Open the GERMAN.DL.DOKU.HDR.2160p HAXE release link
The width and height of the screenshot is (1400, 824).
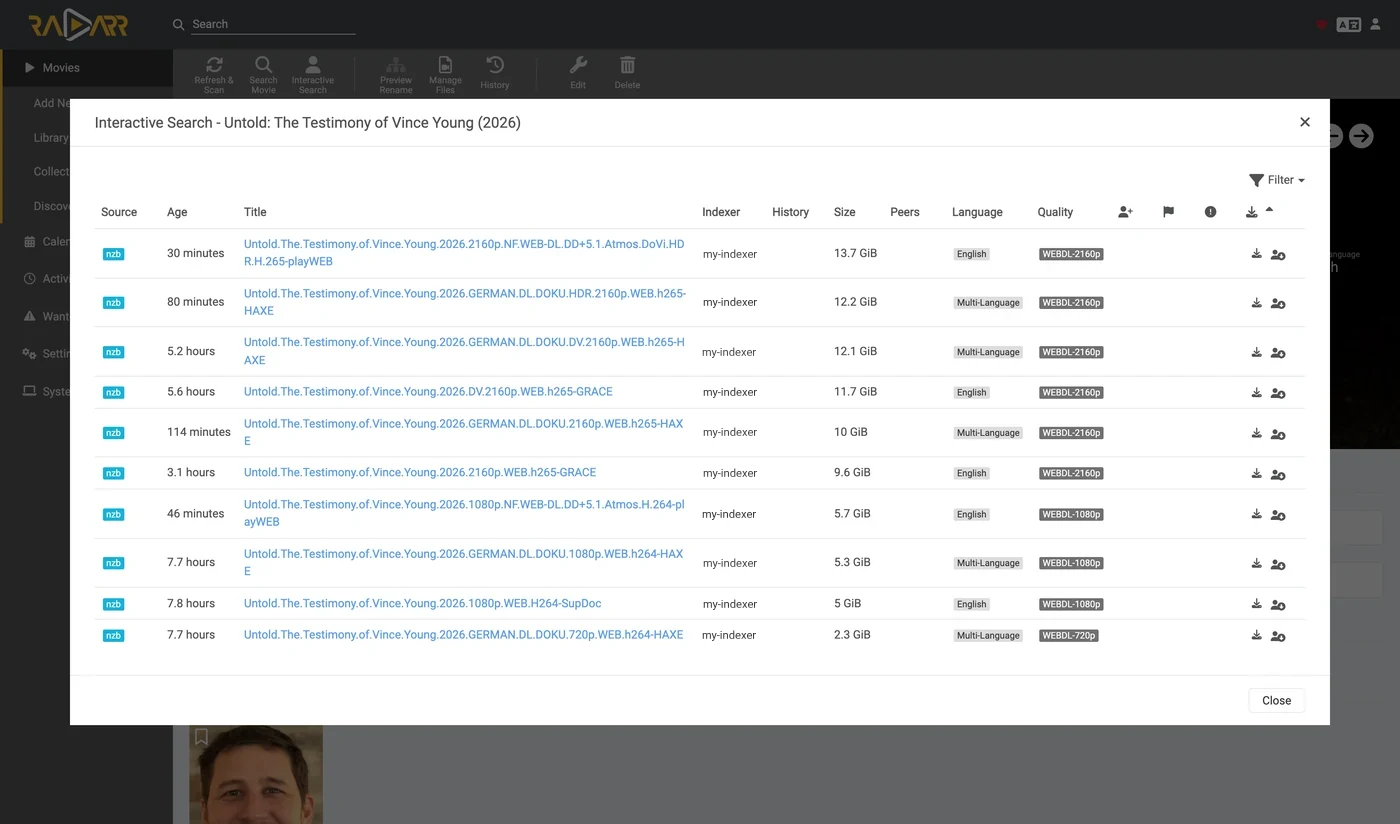coord(465,302)
